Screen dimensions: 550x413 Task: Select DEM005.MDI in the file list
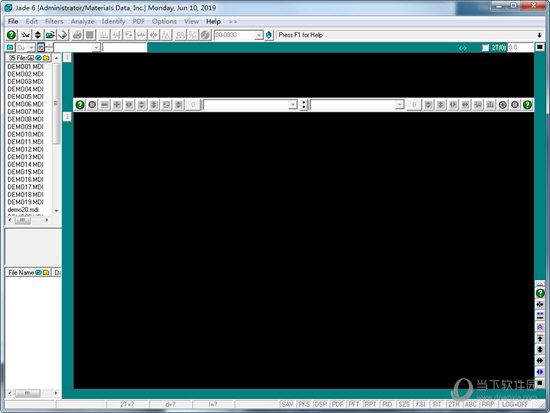pos(25,96)
